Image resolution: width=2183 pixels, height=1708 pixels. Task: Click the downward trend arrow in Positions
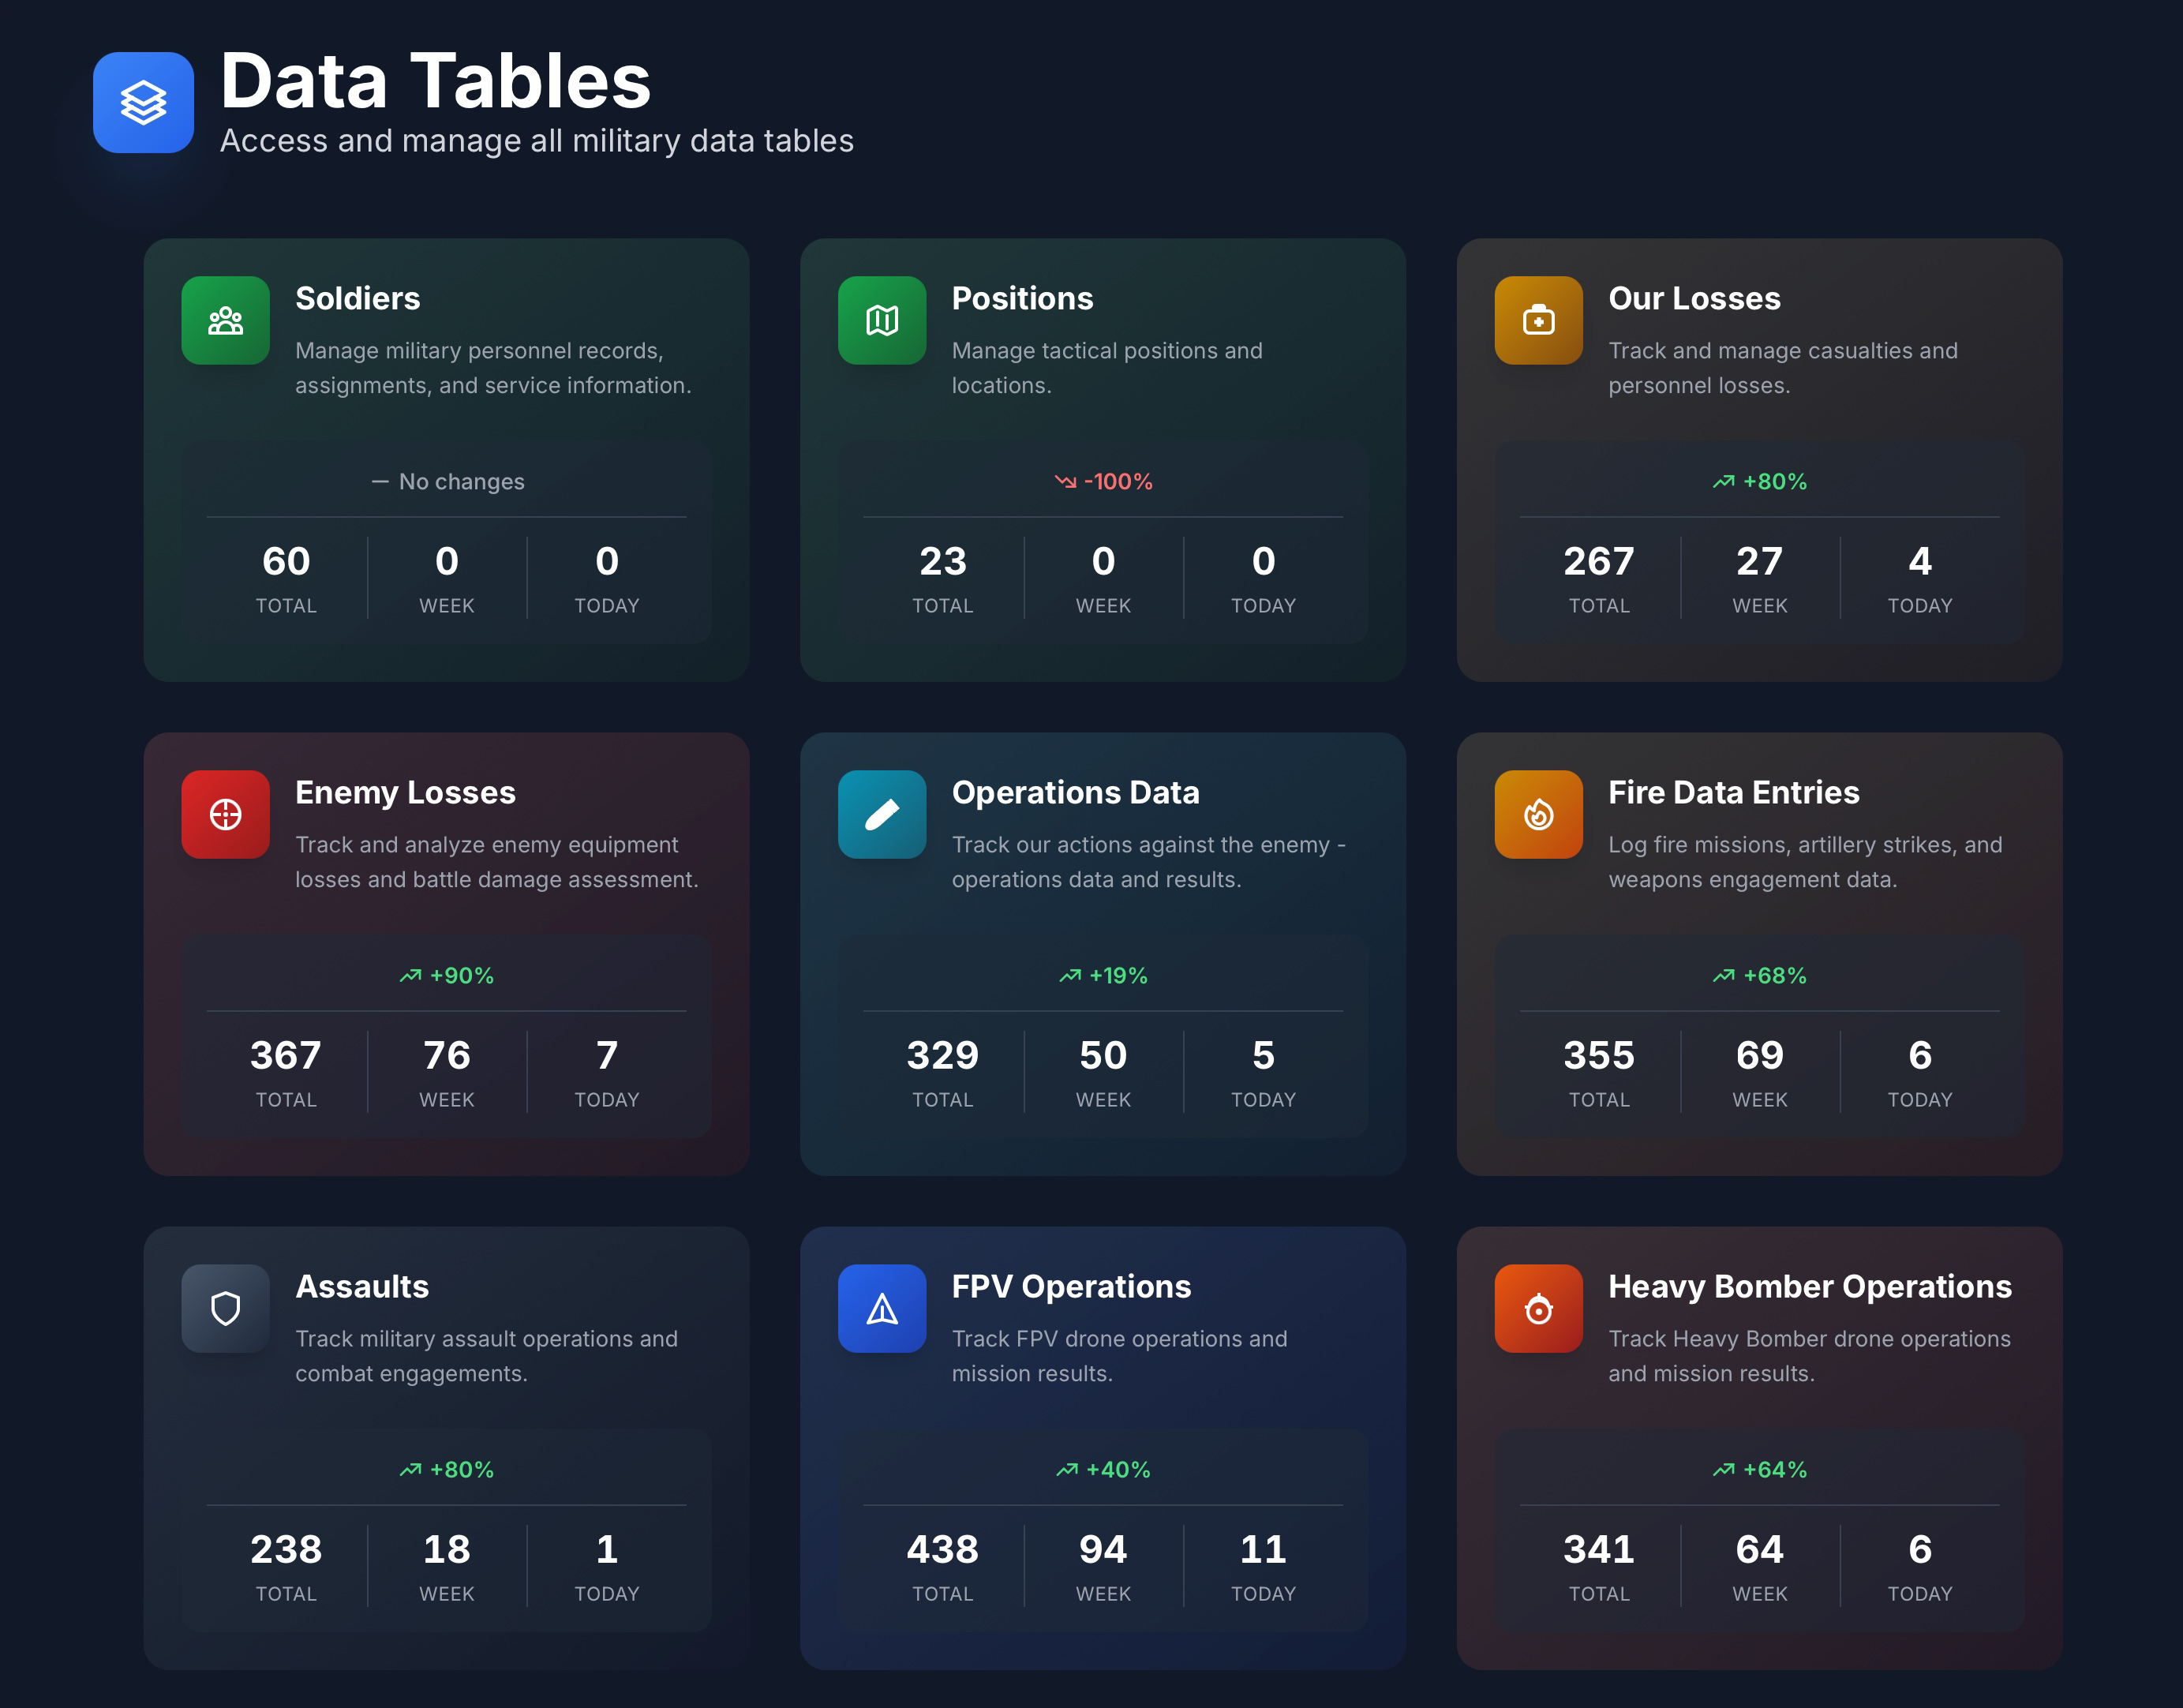(x=1065, y=481)
